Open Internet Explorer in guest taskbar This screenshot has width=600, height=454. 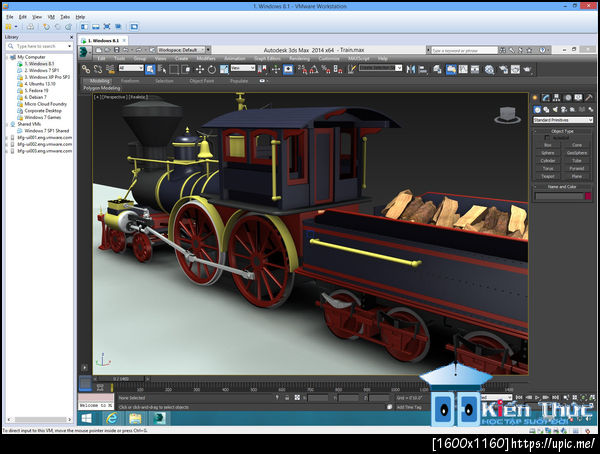110,418
